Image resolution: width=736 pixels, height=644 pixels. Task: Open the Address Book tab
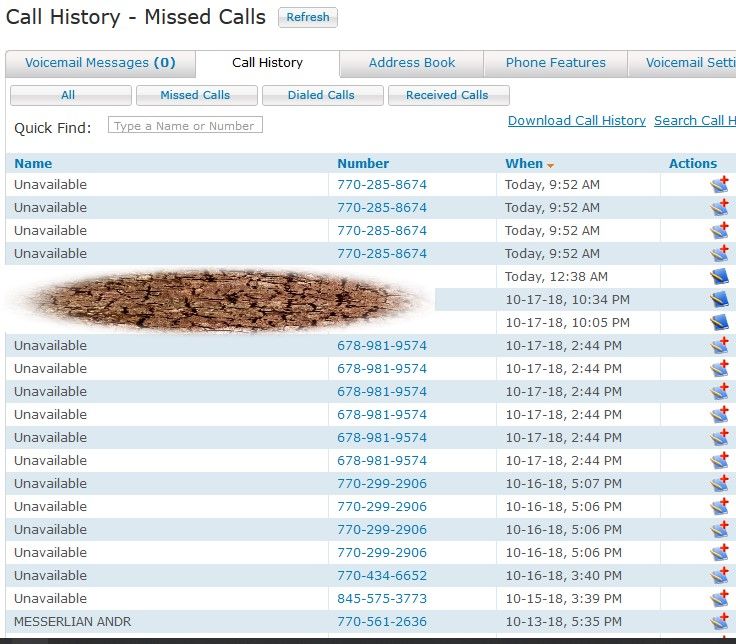412,63
